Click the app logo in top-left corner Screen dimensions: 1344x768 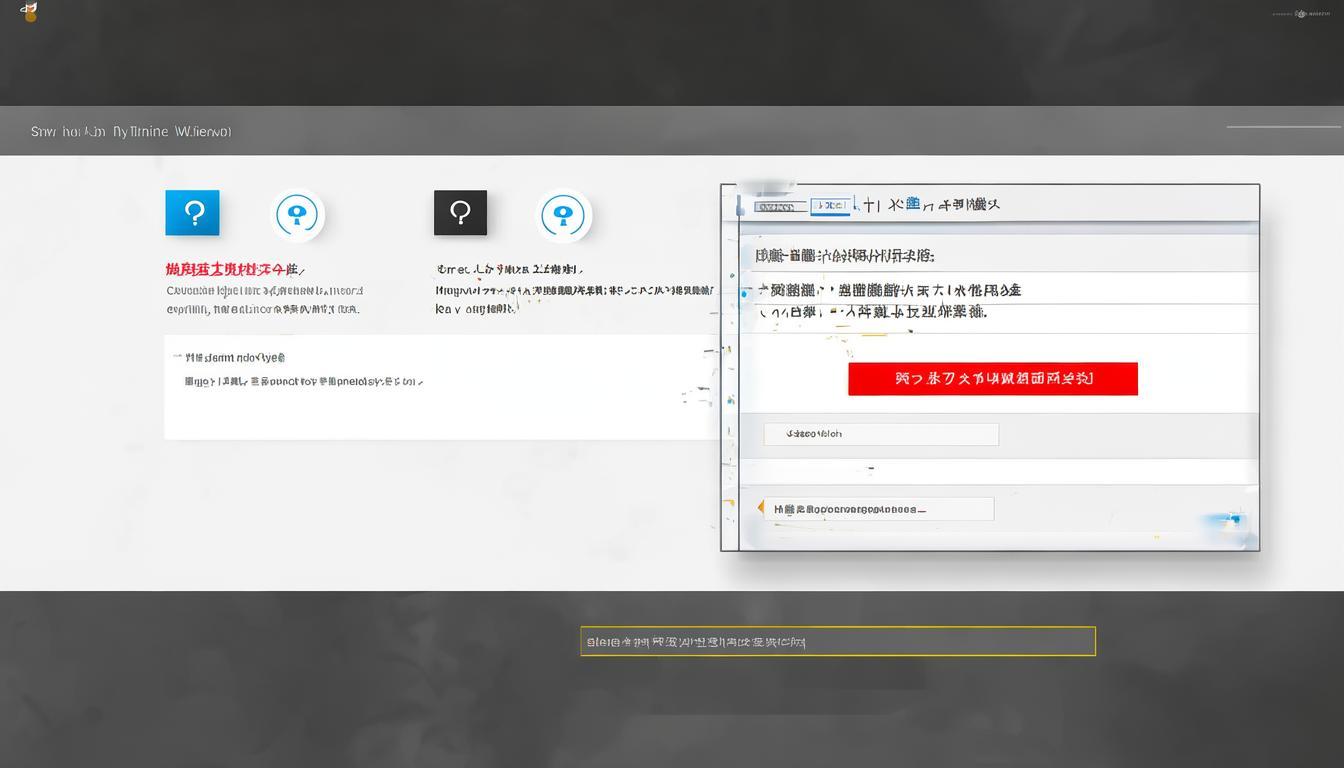tap(29, 11)
